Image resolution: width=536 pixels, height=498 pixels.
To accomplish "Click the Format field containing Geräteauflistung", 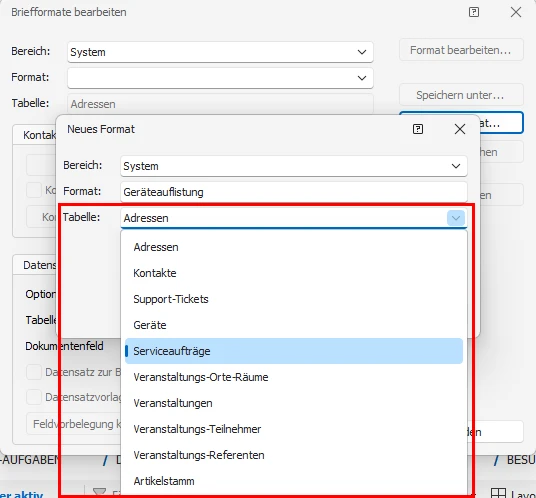I will [x=294, y=192].
